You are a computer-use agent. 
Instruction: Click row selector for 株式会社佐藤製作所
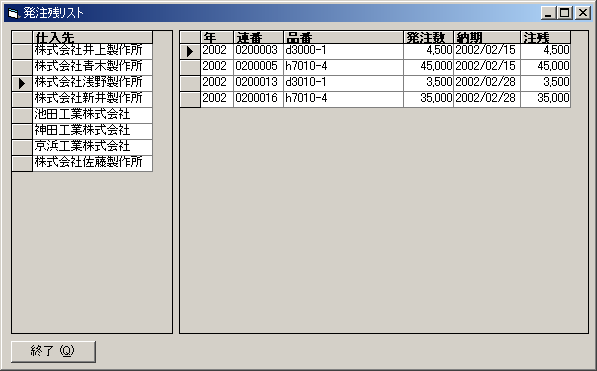coord(22,163)
